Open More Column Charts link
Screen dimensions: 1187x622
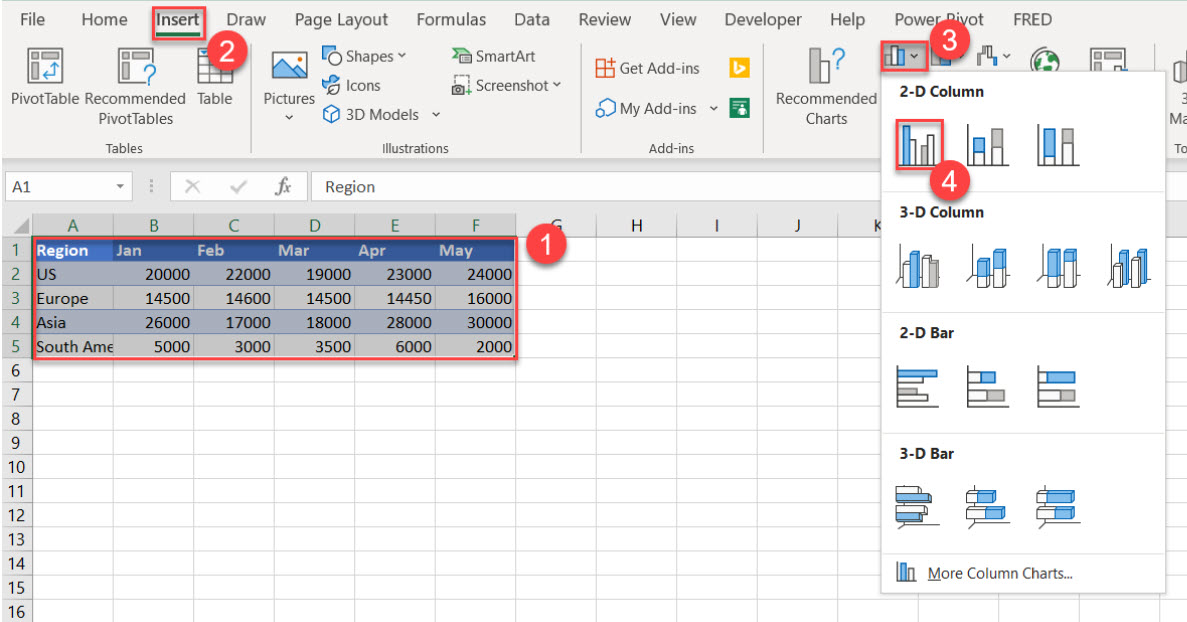(x=999, y=574)
